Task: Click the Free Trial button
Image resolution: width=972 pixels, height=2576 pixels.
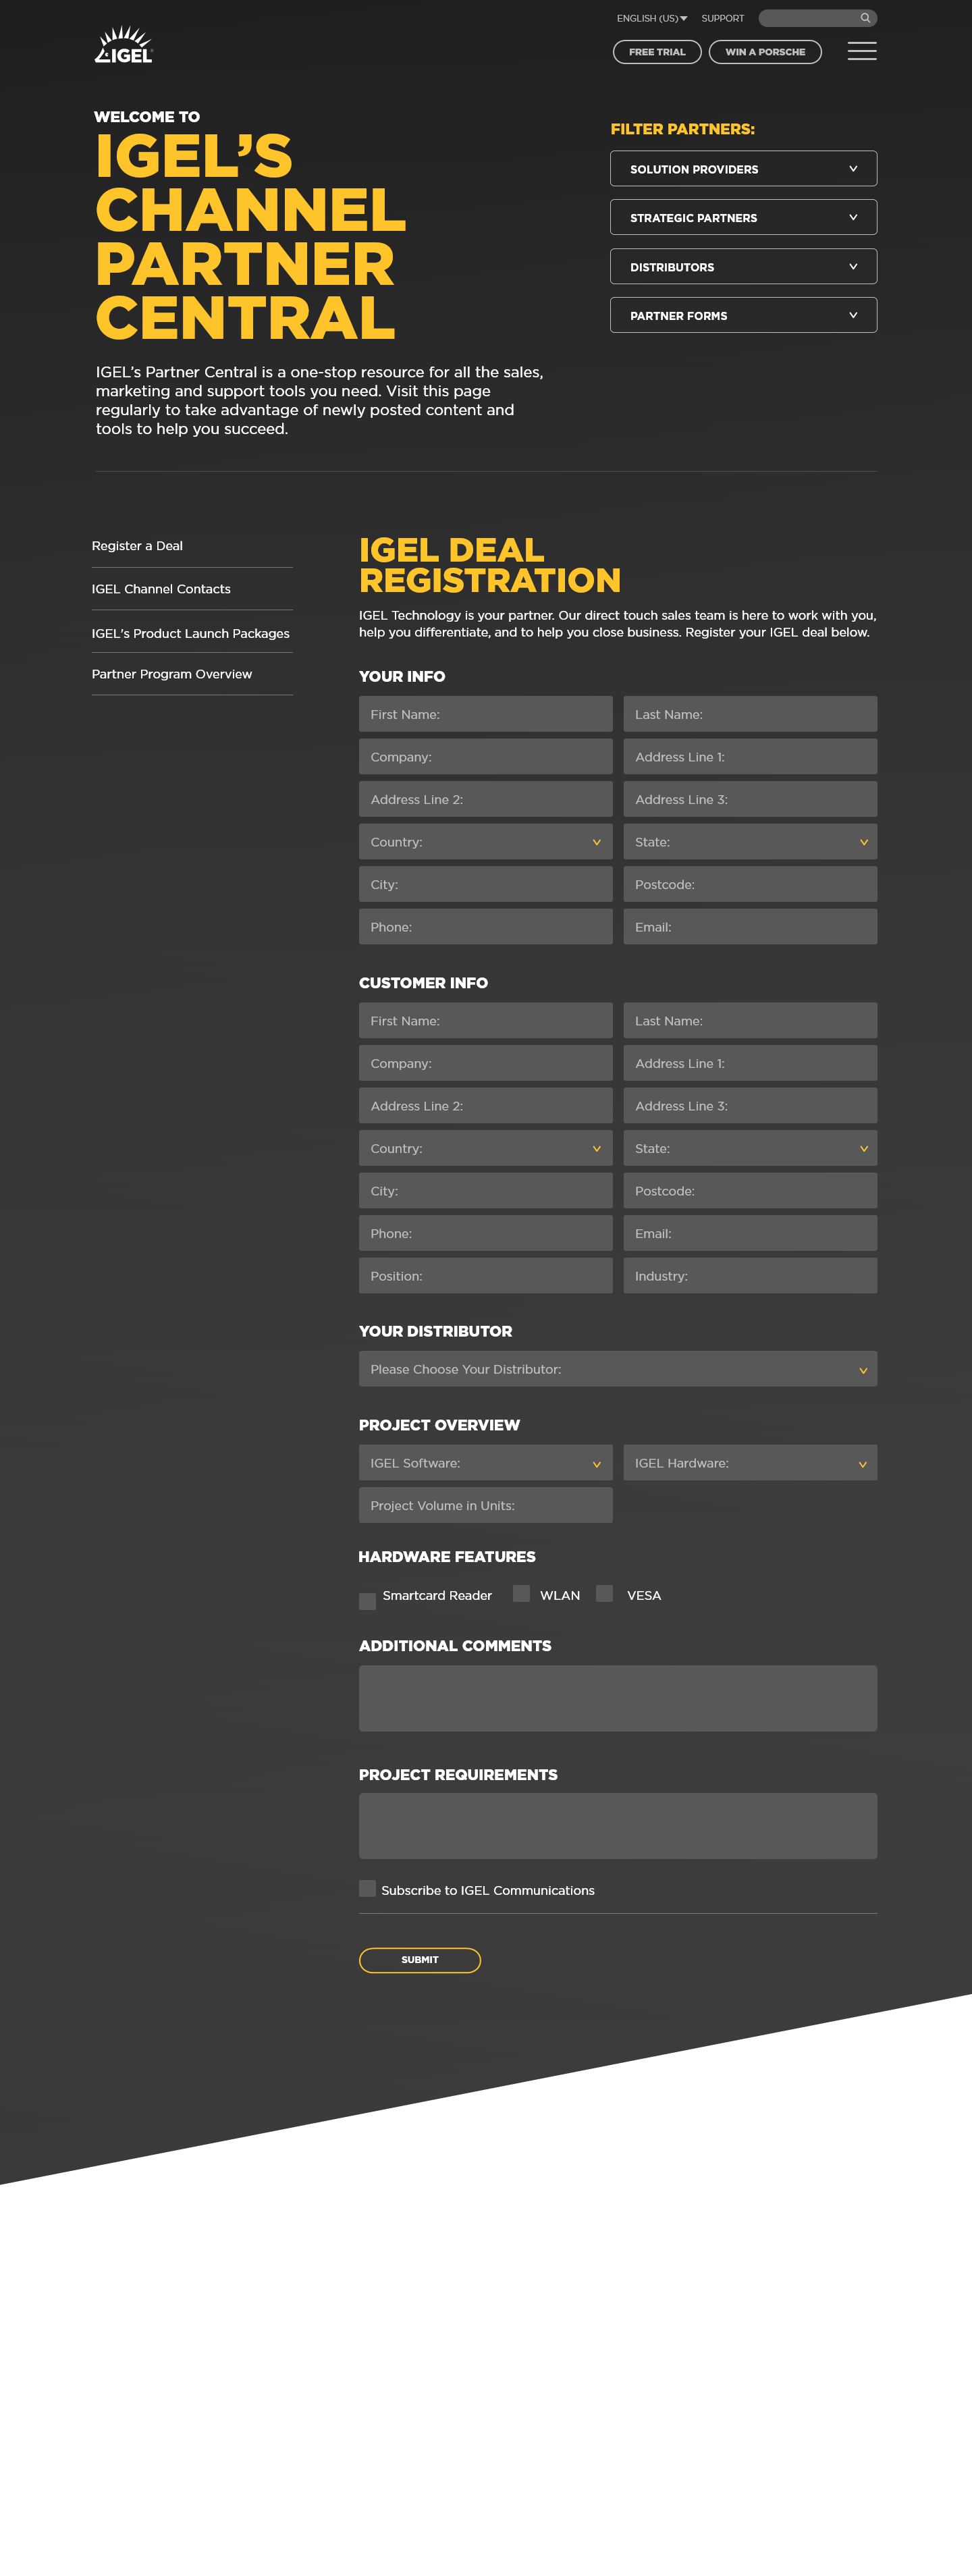Action: [657, 52]
